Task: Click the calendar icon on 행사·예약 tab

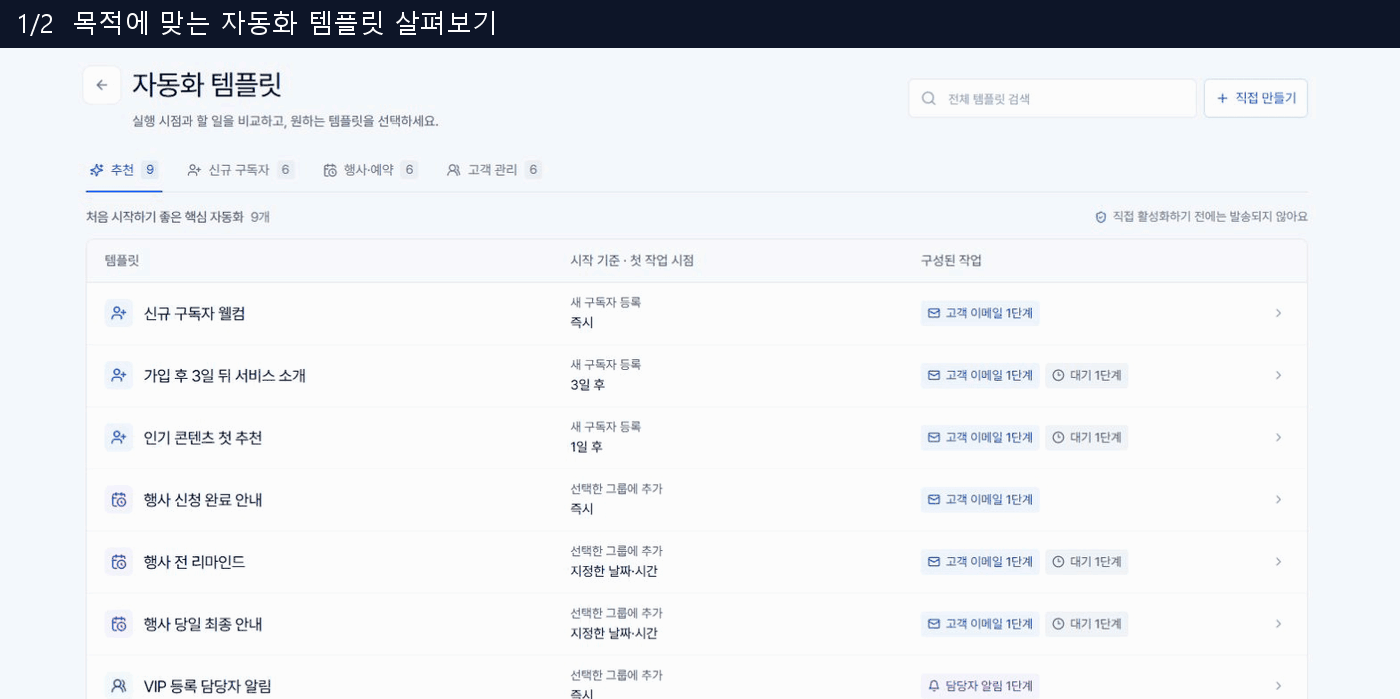Action: pos(330,170)
